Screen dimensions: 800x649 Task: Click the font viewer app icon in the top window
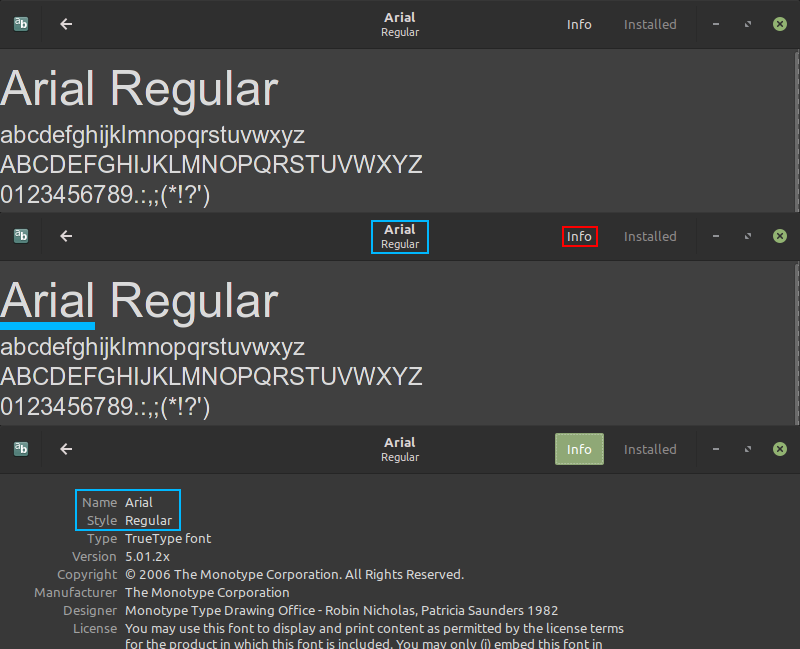[x=21, y=24]
